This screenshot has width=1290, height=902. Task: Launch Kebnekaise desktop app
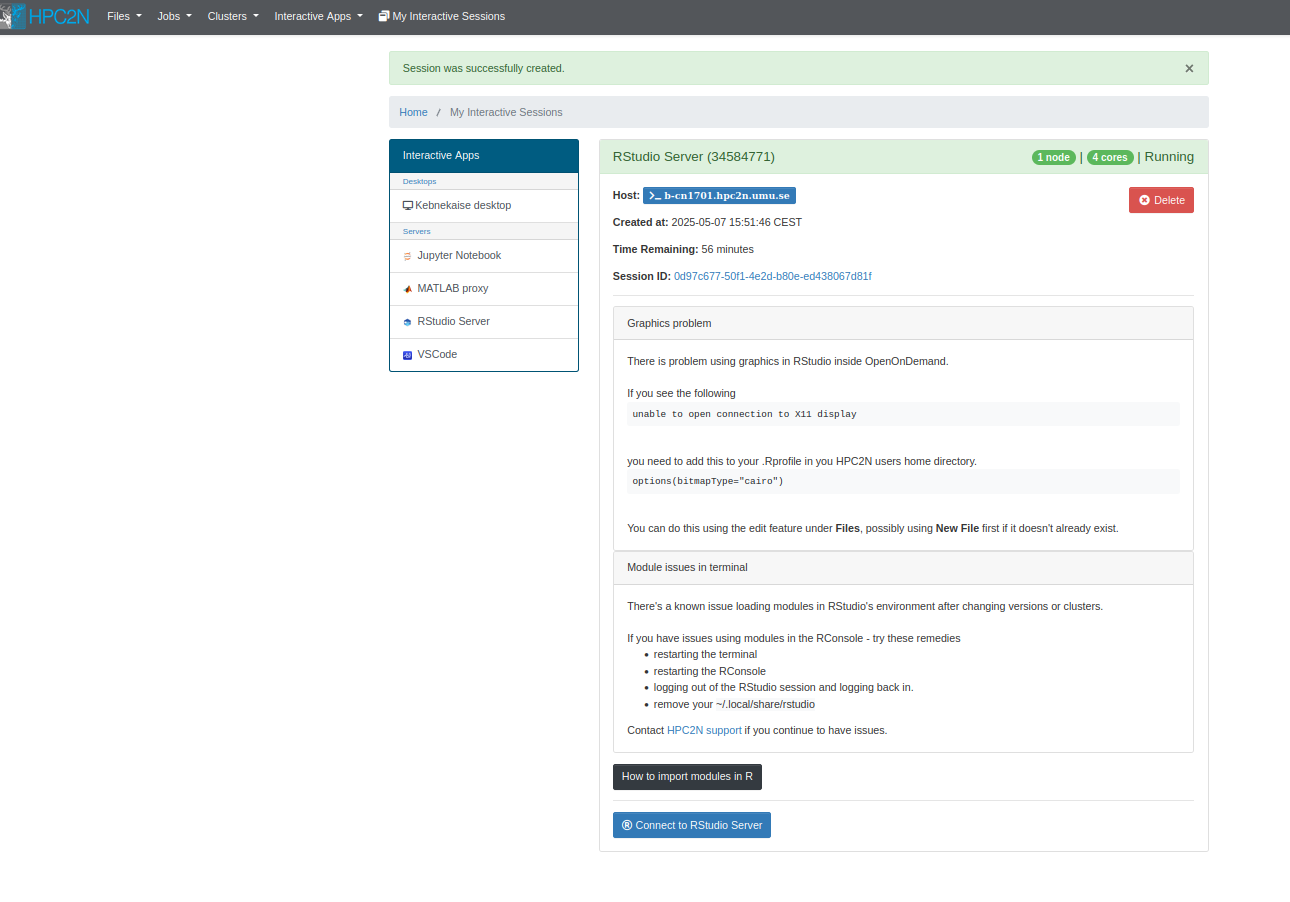pyautogui.click(x=484, y=206)
